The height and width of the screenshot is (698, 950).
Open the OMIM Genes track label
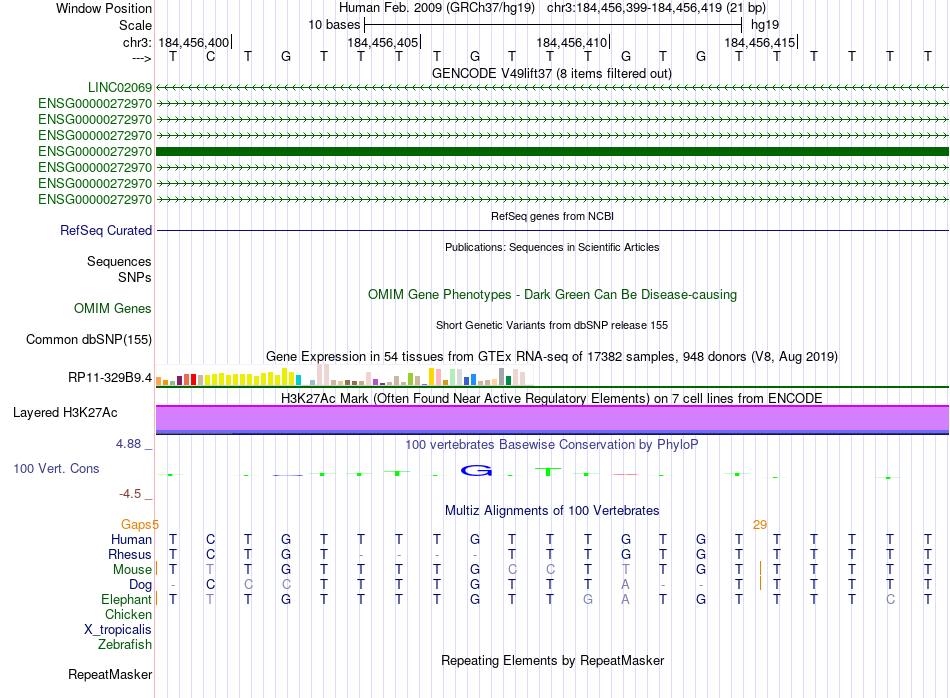coord(113,308)
